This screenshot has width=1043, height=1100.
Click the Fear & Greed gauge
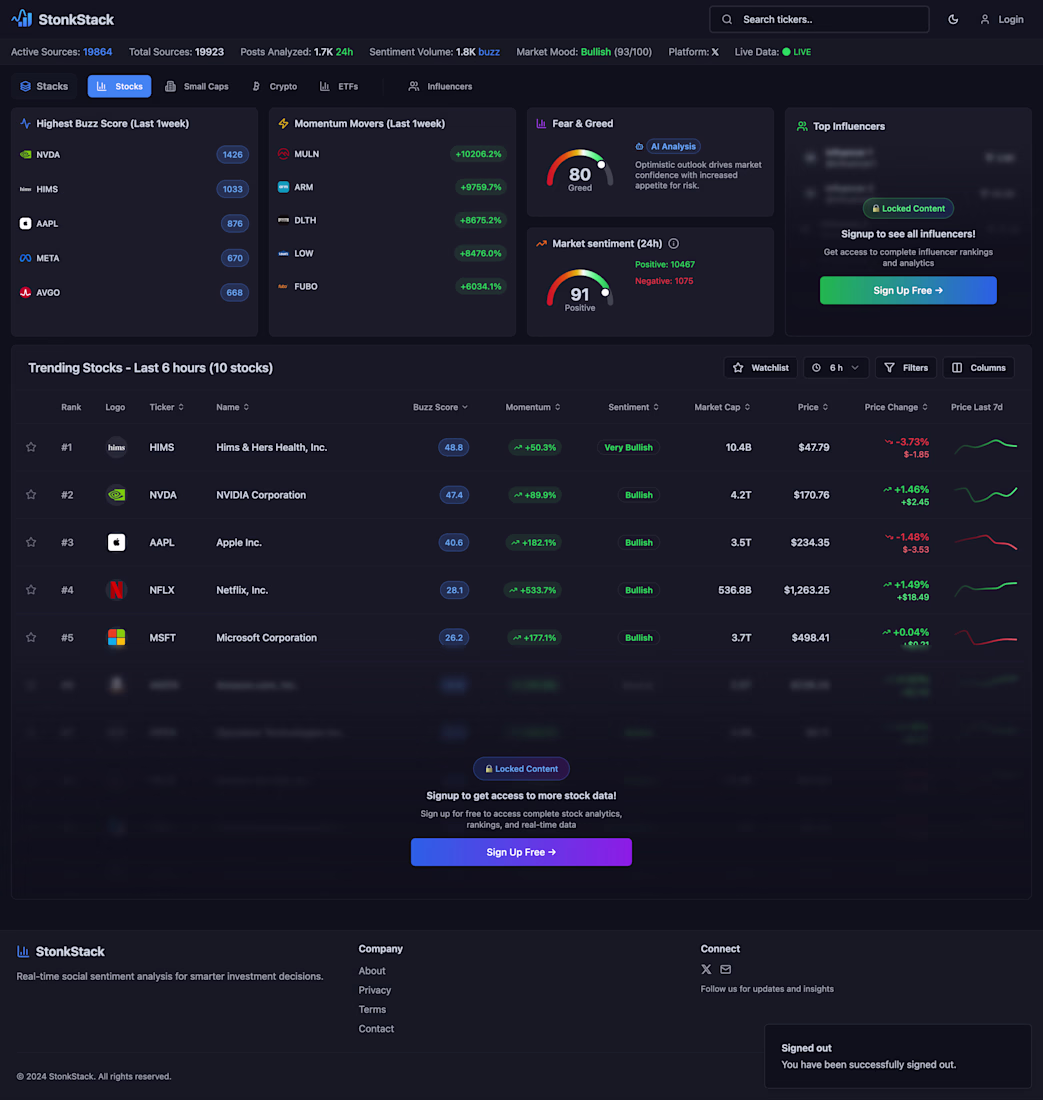[579, 170]
